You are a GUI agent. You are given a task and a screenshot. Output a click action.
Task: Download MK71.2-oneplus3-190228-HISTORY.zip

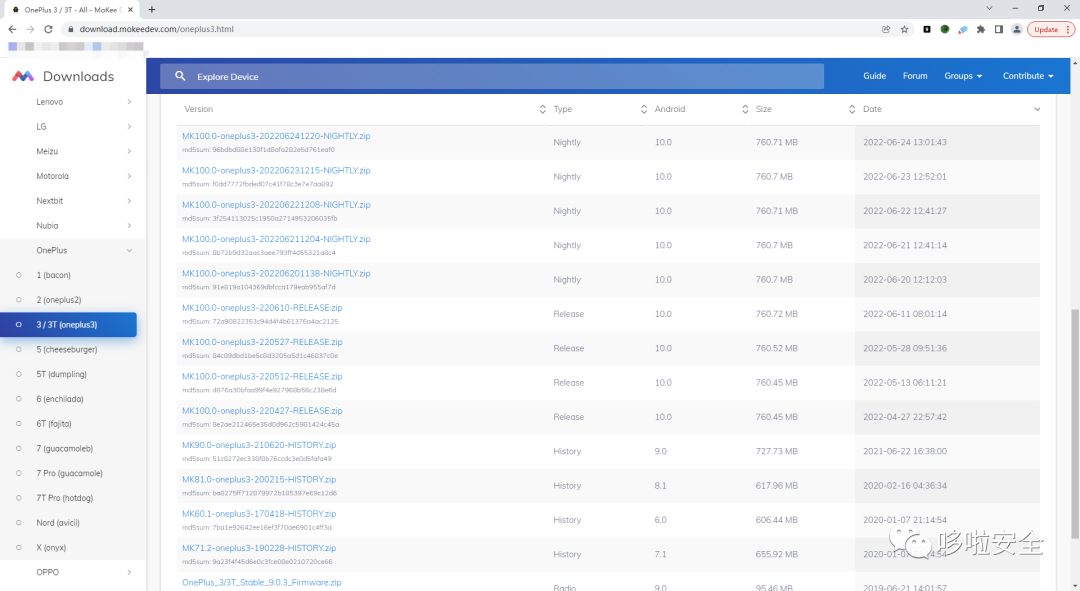coord(259,548)
